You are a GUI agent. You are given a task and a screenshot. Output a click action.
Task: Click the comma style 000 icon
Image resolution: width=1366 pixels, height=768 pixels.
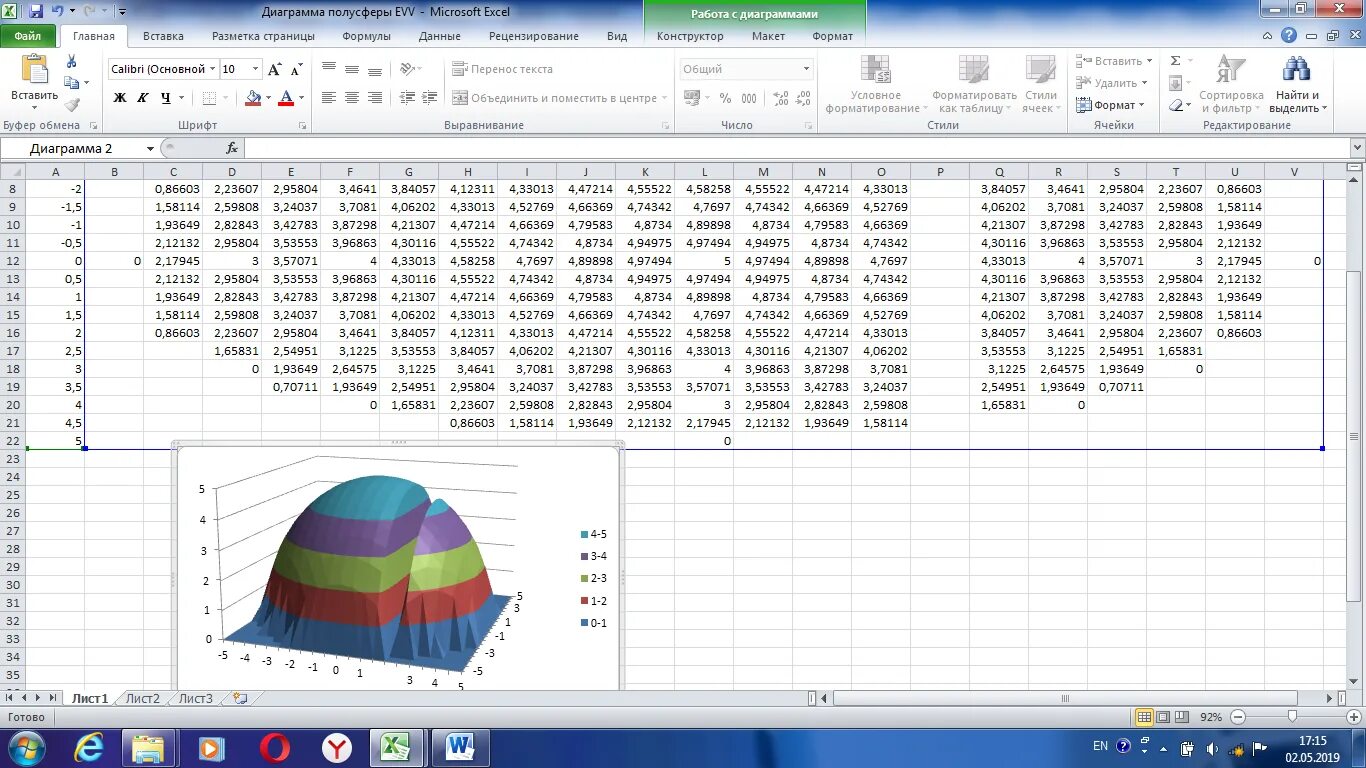(x=751, y=98)
